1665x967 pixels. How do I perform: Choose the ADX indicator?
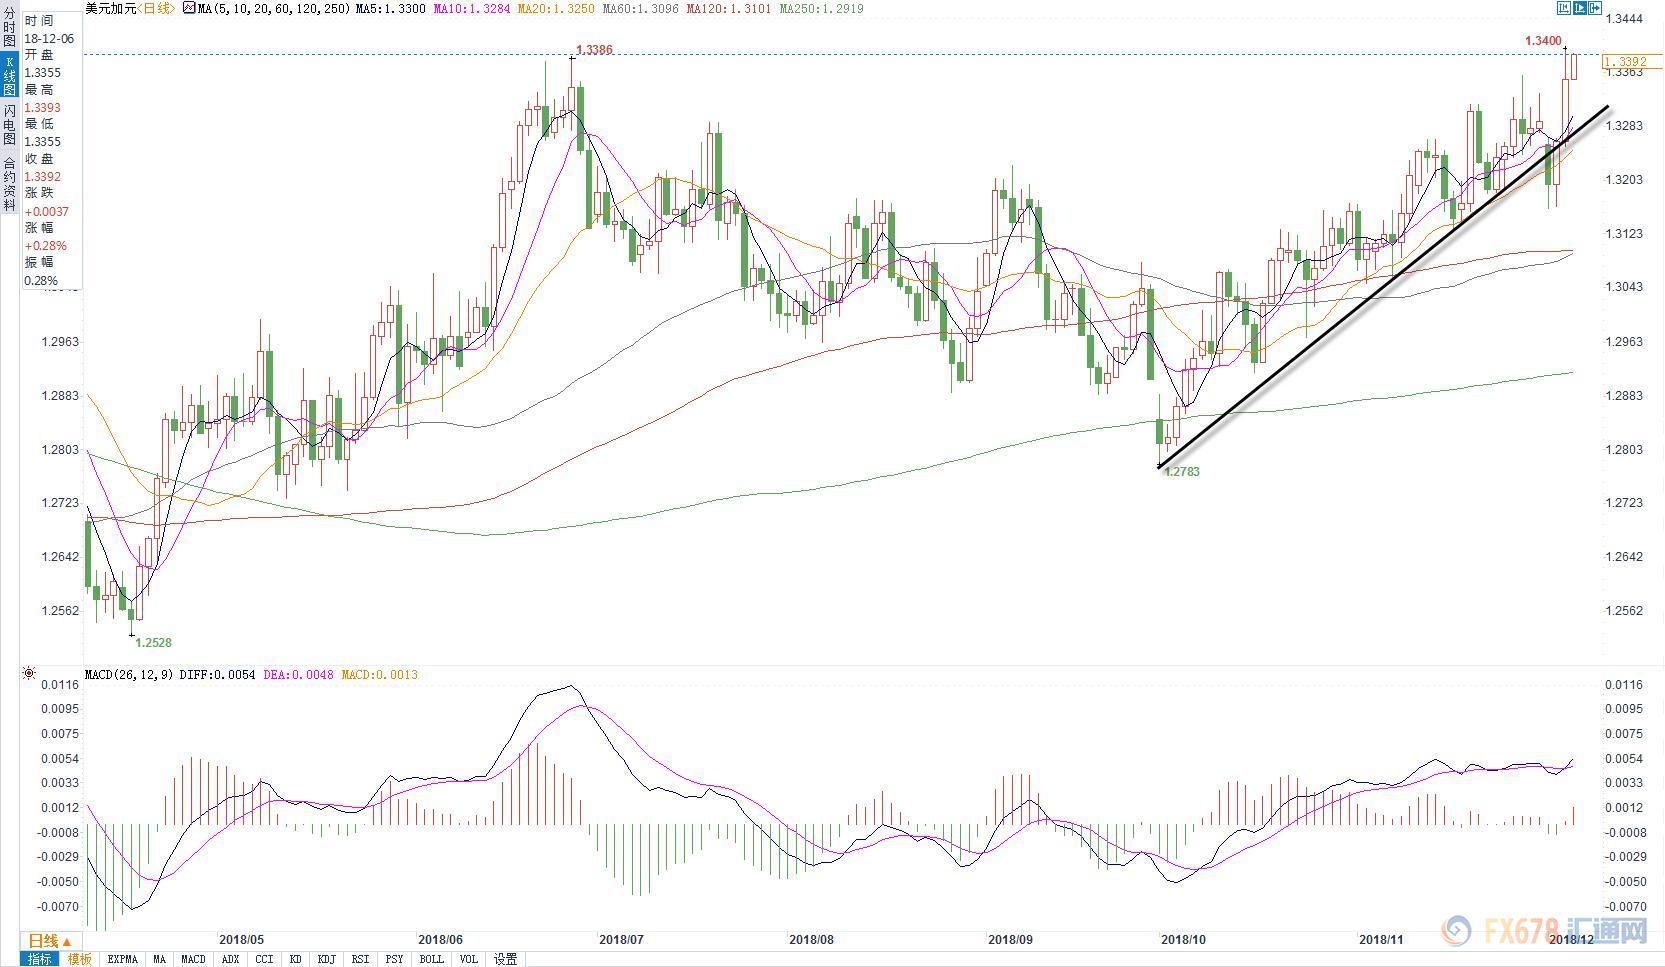pyautogui.click(x=231, y=959)
